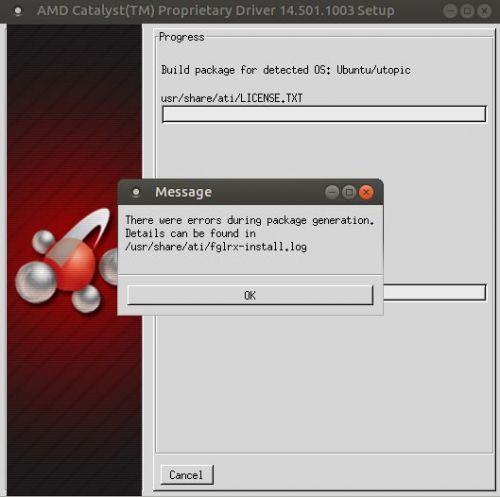Close the AMD Catalyst Setup window

click(484, 11)
